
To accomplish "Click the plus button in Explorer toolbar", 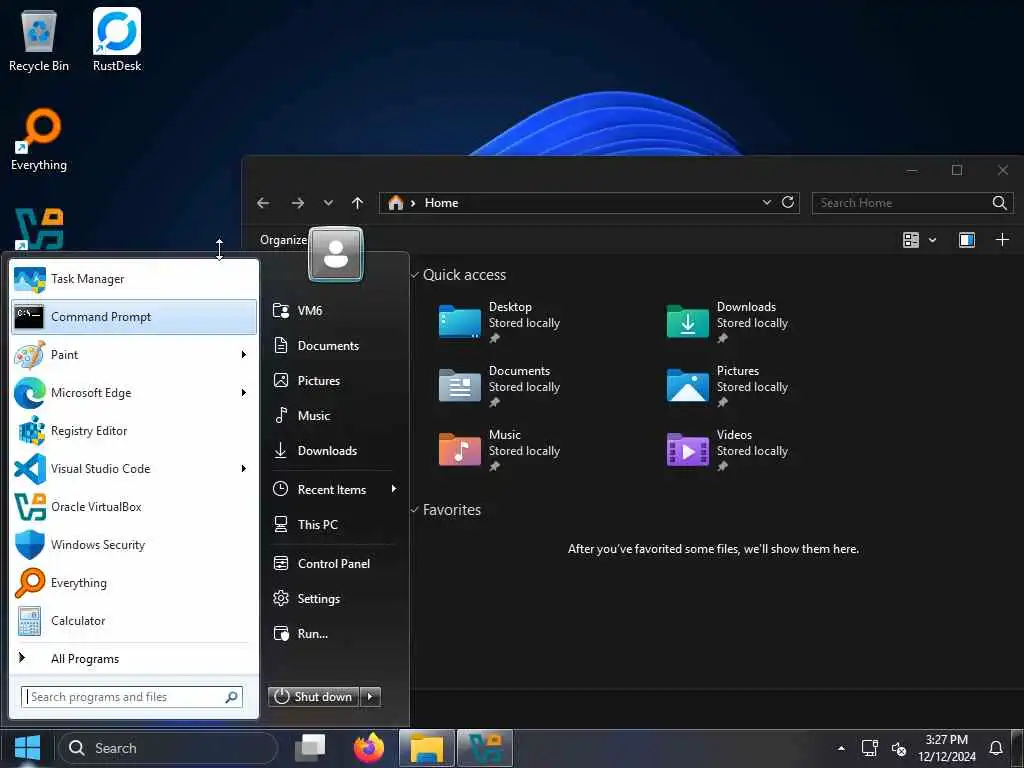I will (1002, 240).
